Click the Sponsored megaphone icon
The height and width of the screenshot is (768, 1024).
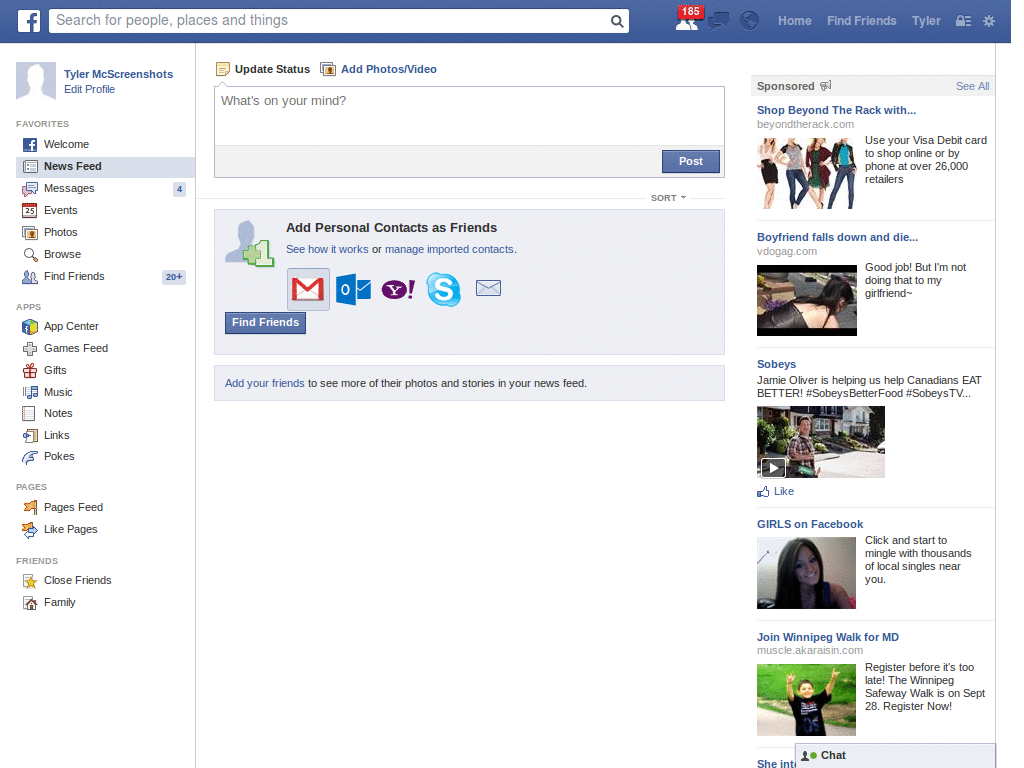click(826, 86)
